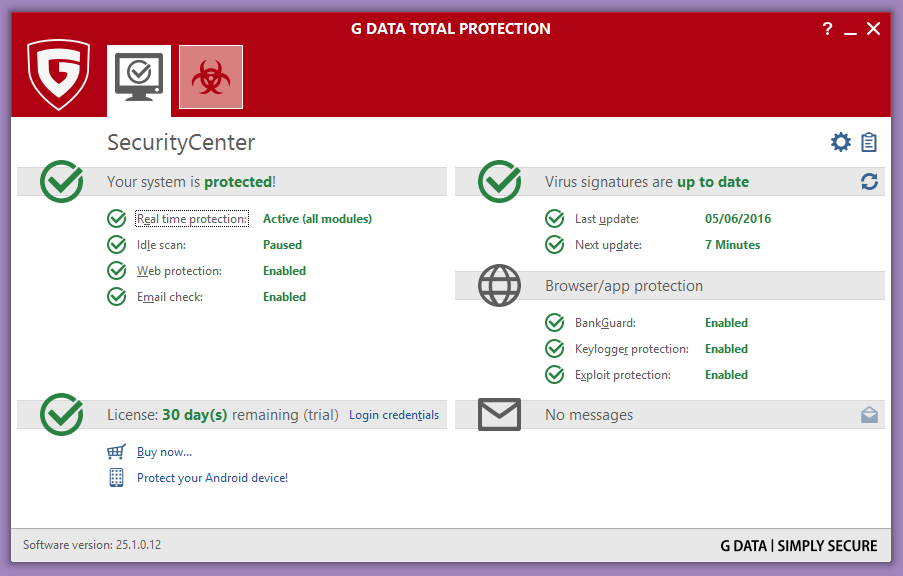Viewport: 903px width, 576px height.
Task: Toggle the BankGuard status check
Action: 555,323
